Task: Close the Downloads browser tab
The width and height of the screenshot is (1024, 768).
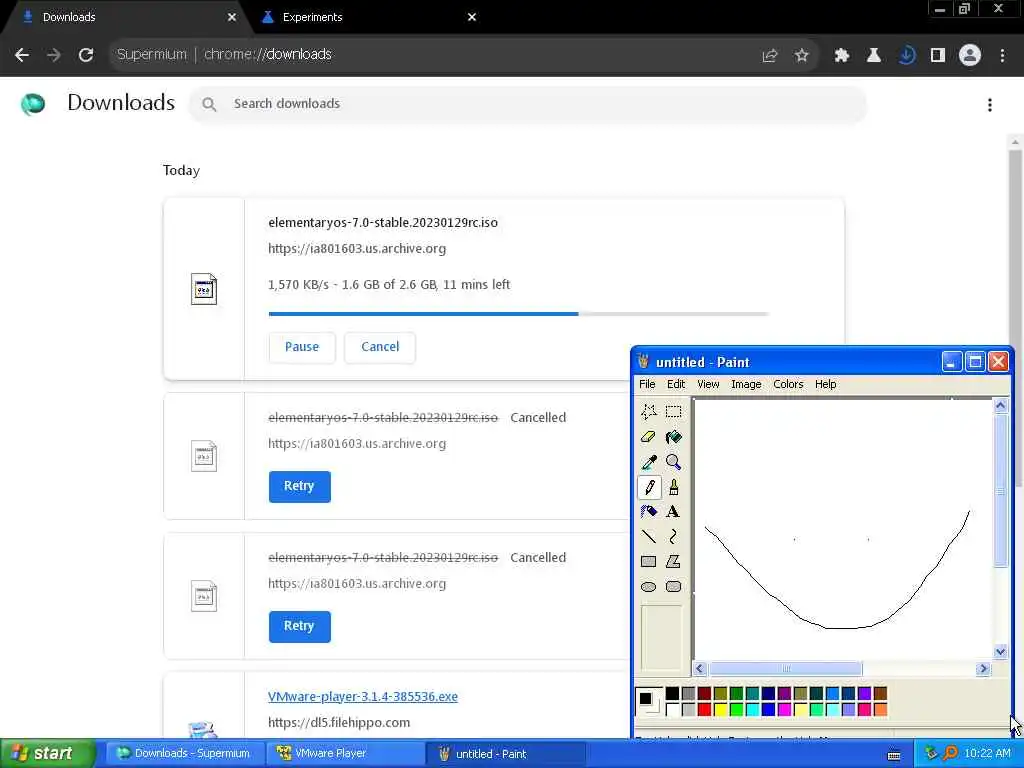Action: 232,18
